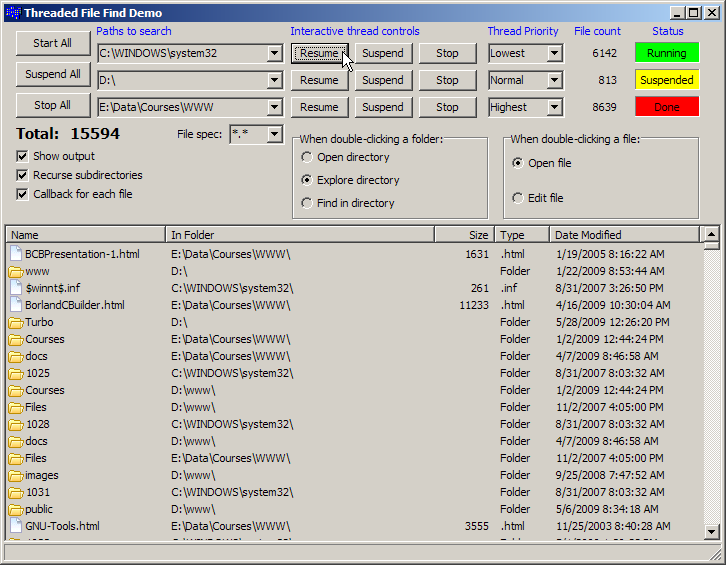726x565 pixels.
Task: Click the GNU-Tools.html file icon
Action: tap(15, 526)
